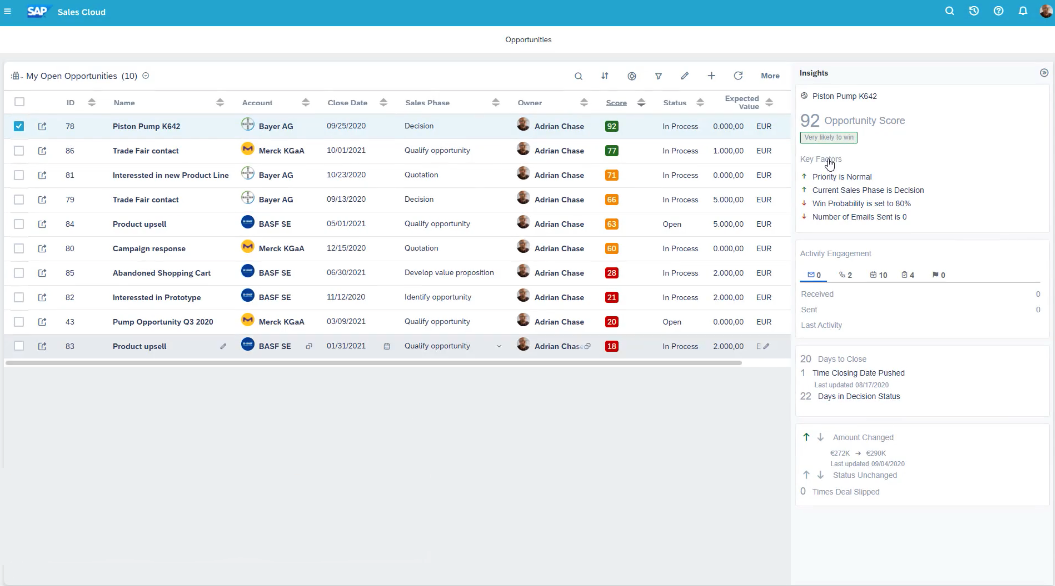
Task: Click the green 92 score badge
Action: coord(611,126)
